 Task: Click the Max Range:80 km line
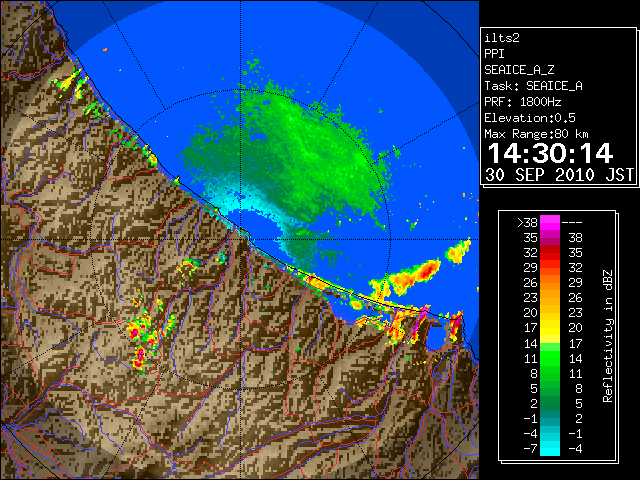[536, 134]
